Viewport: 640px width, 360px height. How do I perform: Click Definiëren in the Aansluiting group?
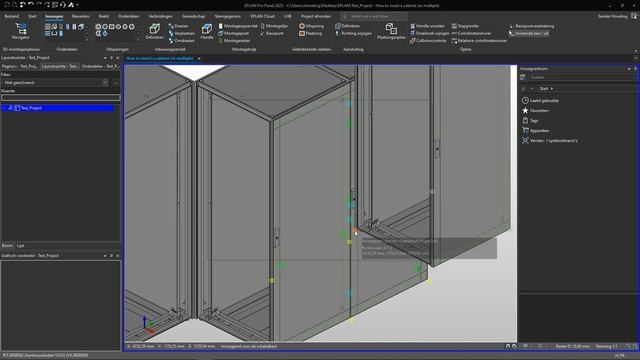tap(347, 26)
